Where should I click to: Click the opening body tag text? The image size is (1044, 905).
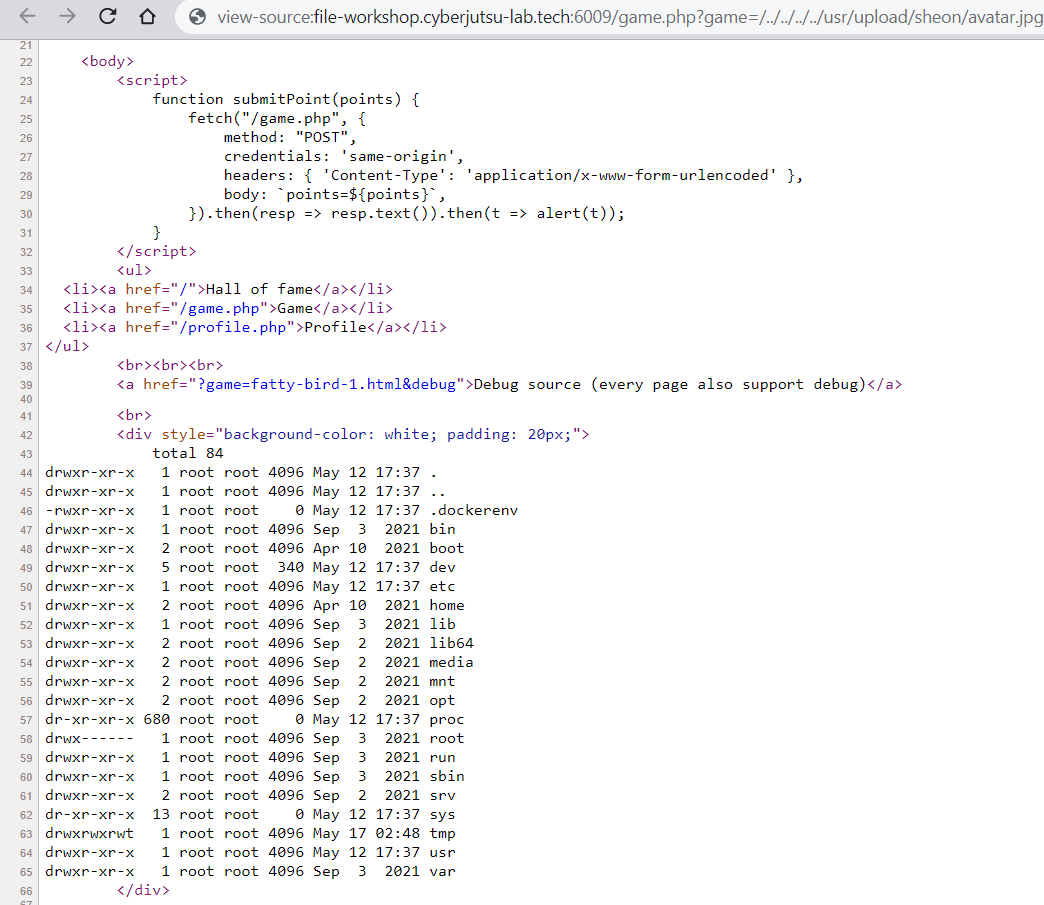tap(107, 61)
